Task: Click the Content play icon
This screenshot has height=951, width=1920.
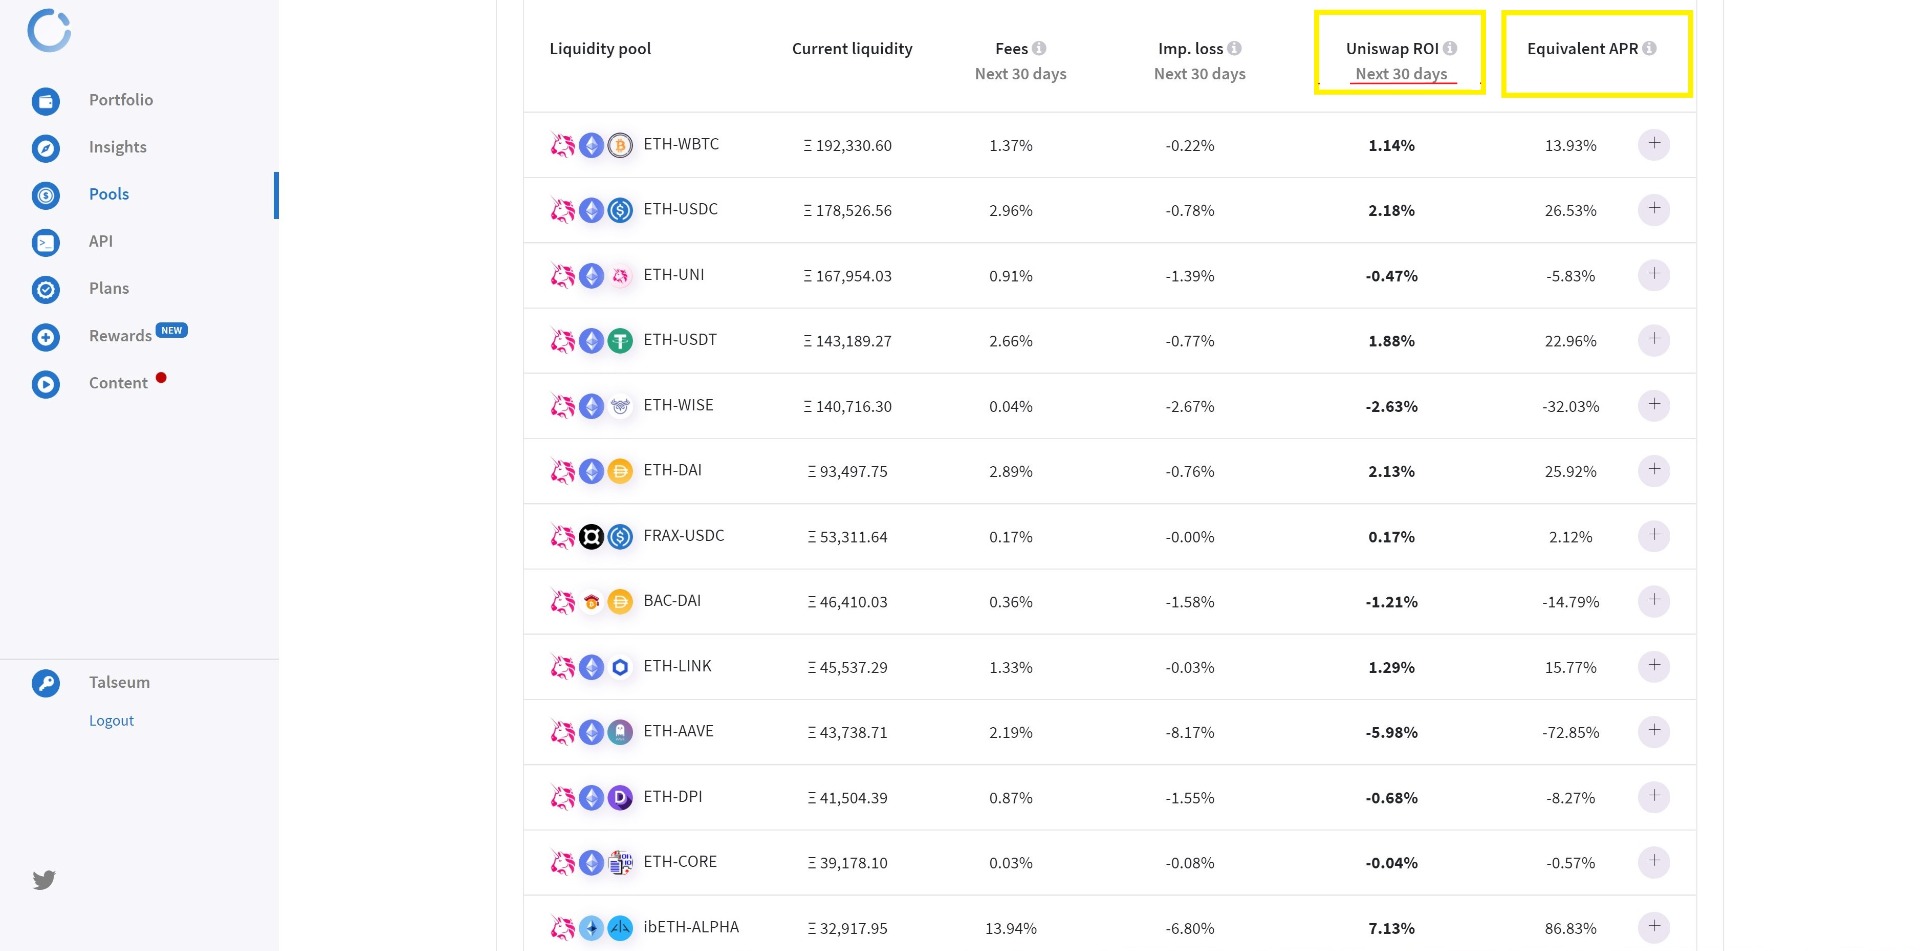Action: pos(46,384)
